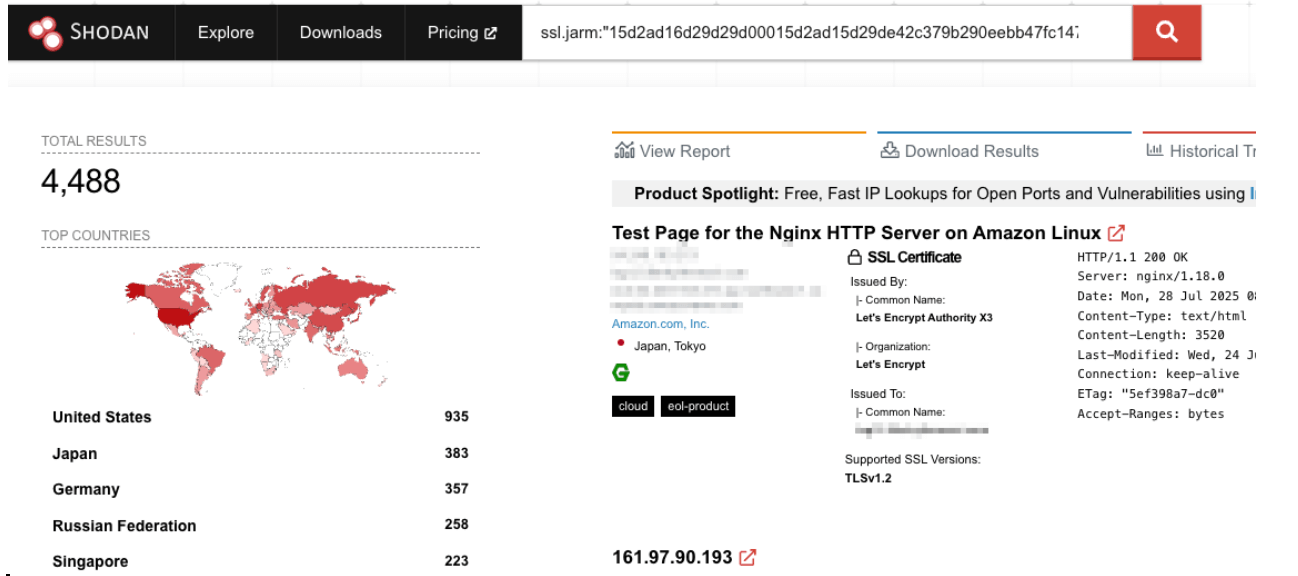1298x576 pixels.
Task: Open external link icon next to Nginx title
Action: [1117, 233]
